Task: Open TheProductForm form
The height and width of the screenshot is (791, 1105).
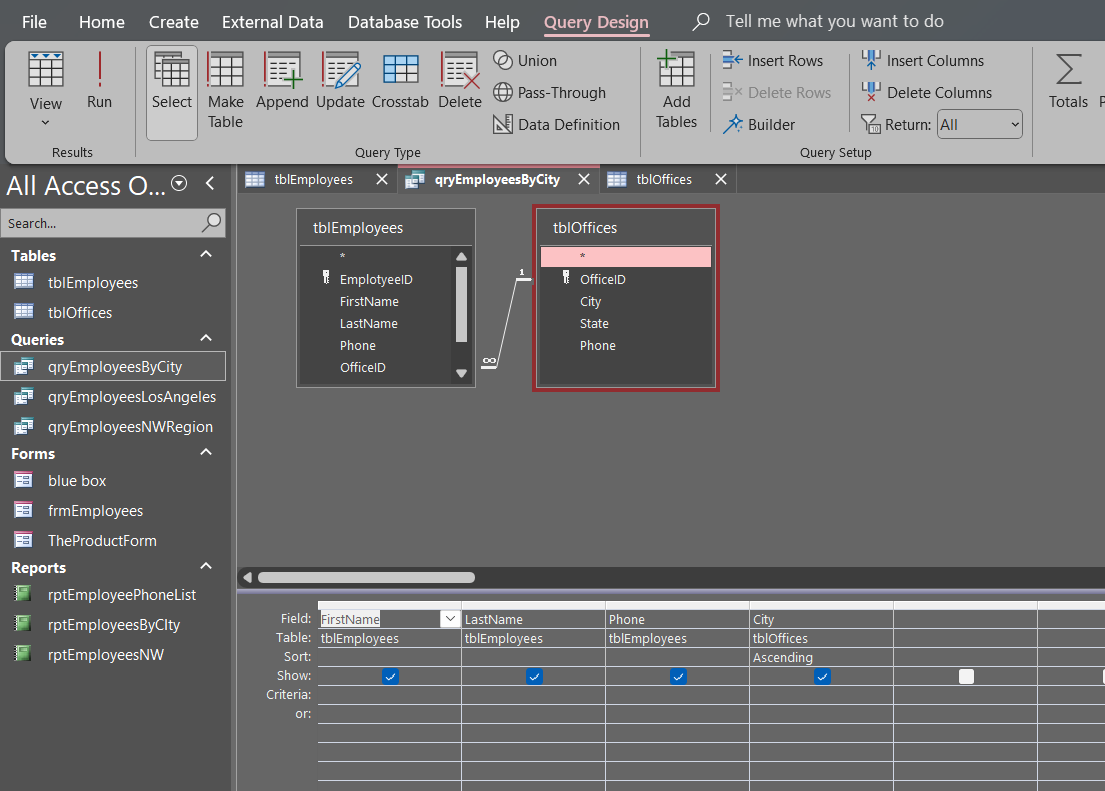Action: tap(102, 541)
